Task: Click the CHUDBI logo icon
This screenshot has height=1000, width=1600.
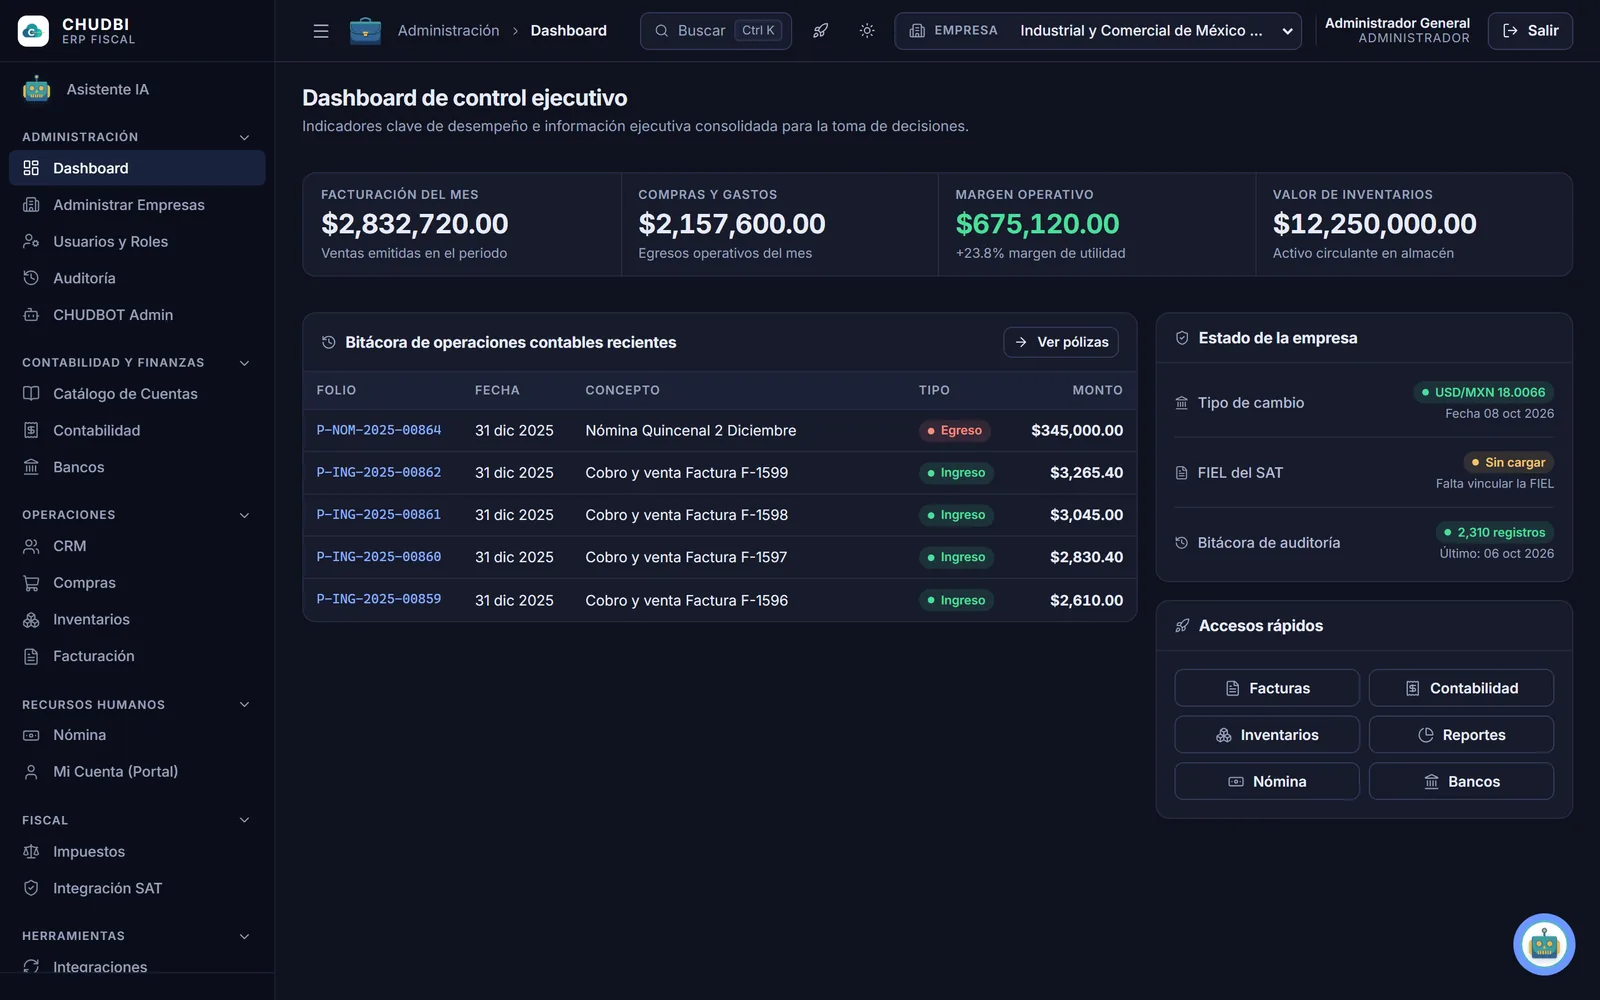Action: (33, 31)
